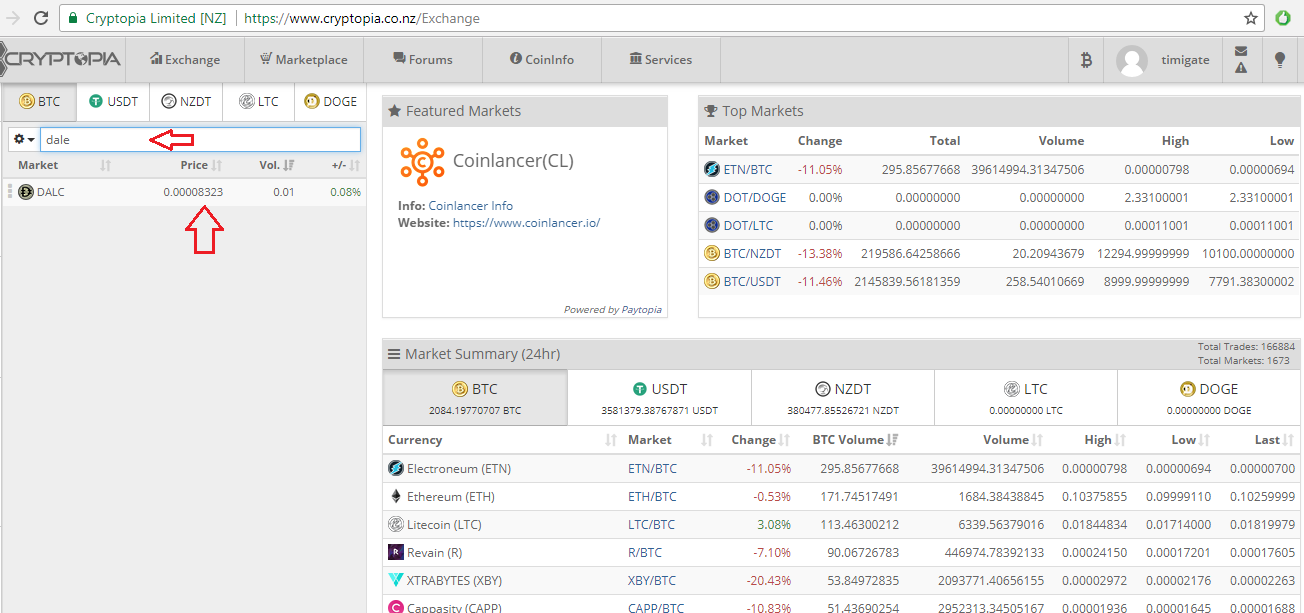Switch Market Summary to DOGE tab
This screenshot has height=613, width=1304.
(x=1209, y=398)
